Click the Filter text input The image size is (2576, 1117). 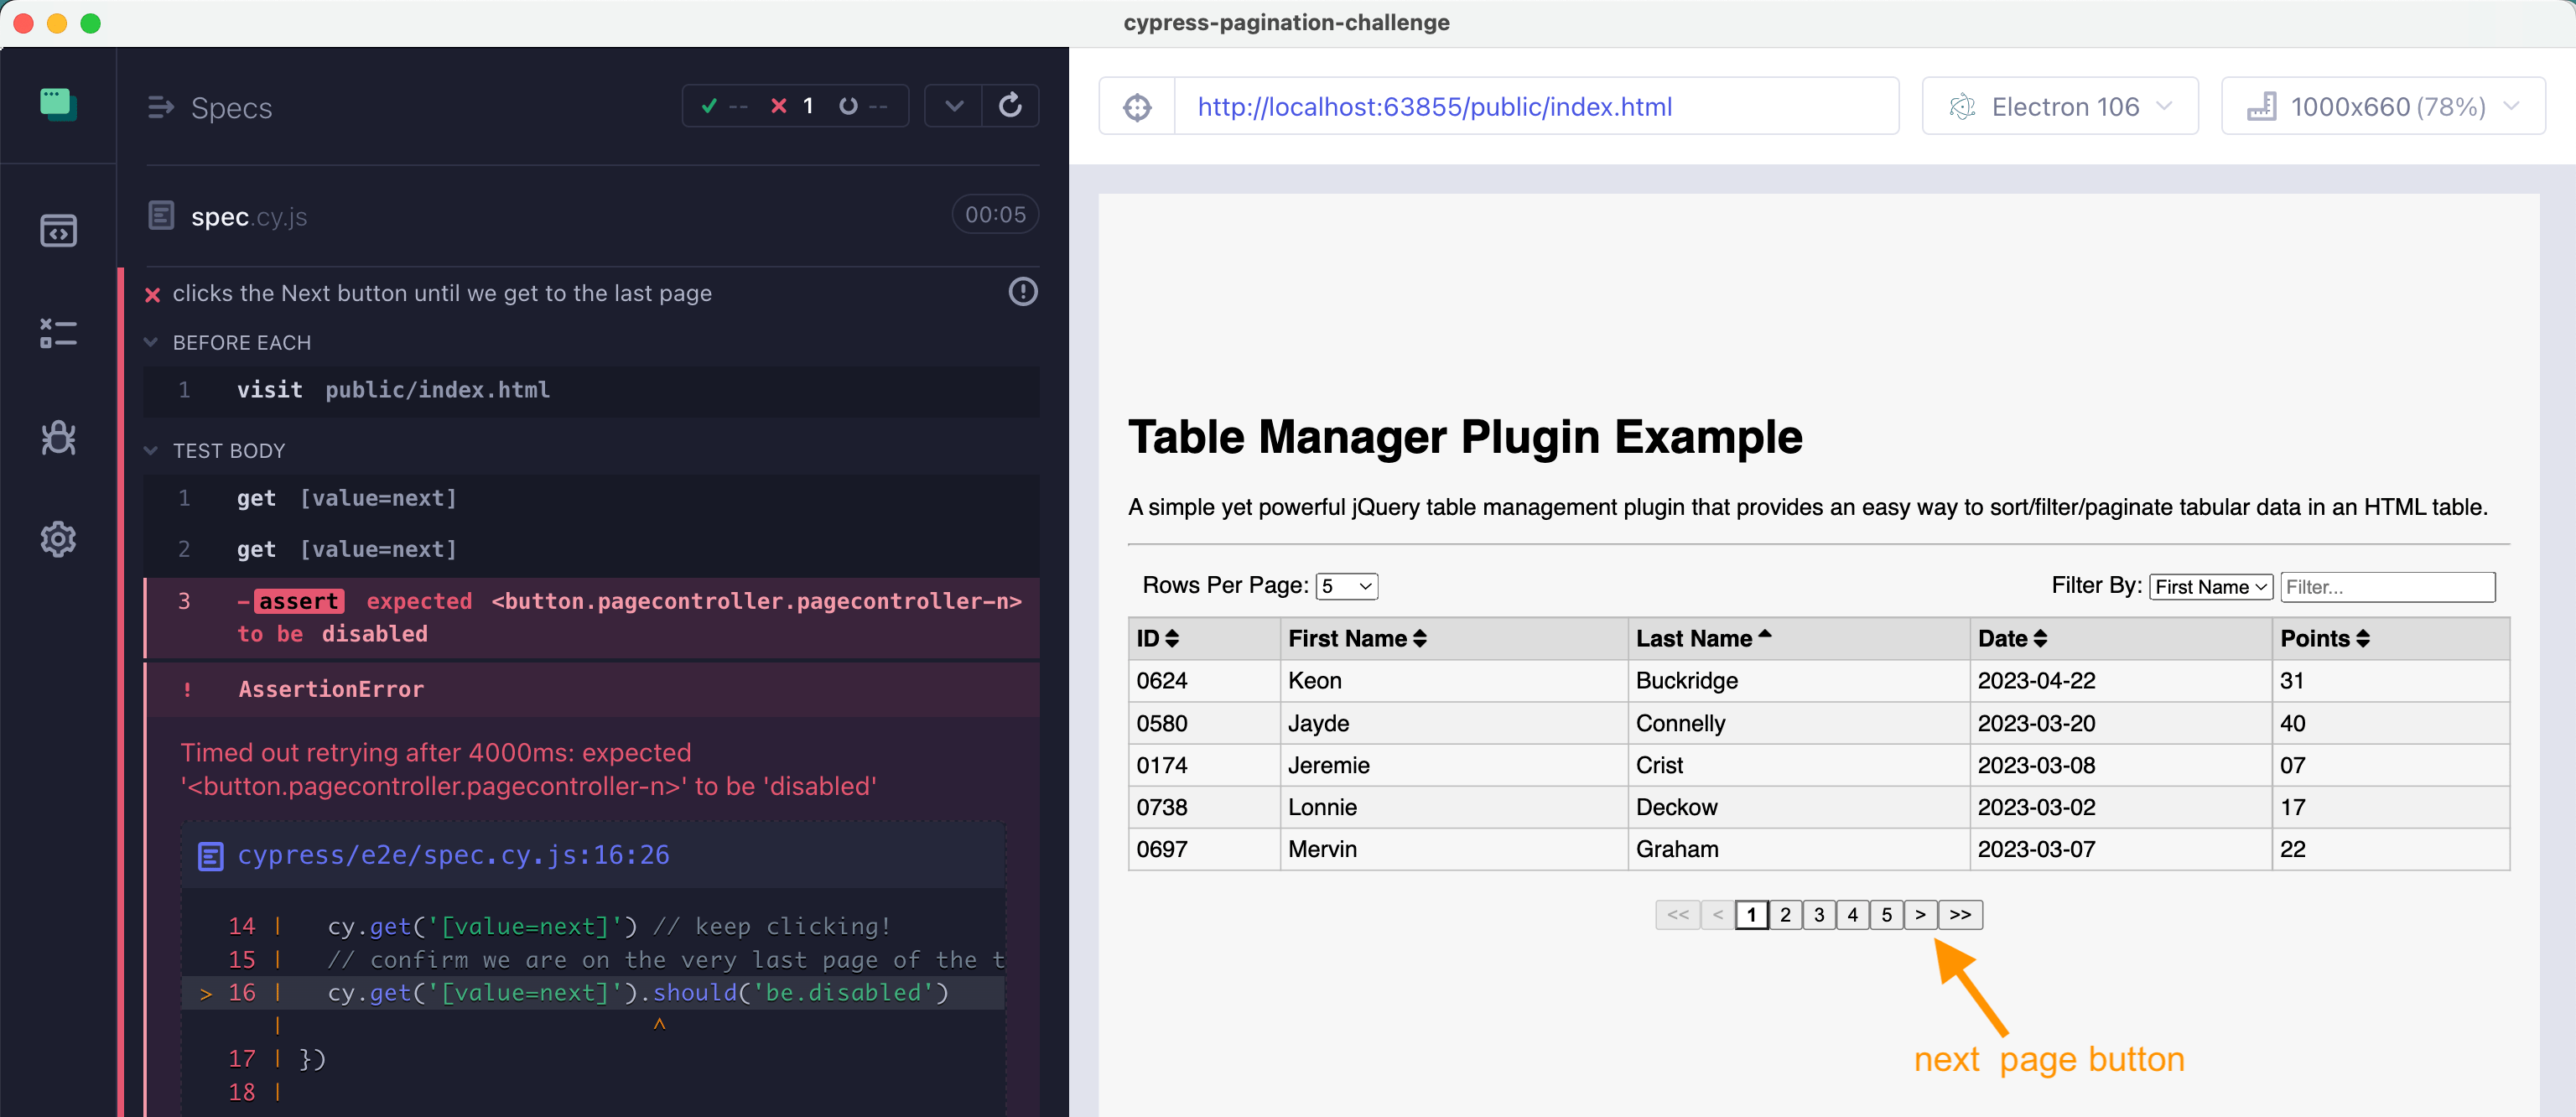2387,587
